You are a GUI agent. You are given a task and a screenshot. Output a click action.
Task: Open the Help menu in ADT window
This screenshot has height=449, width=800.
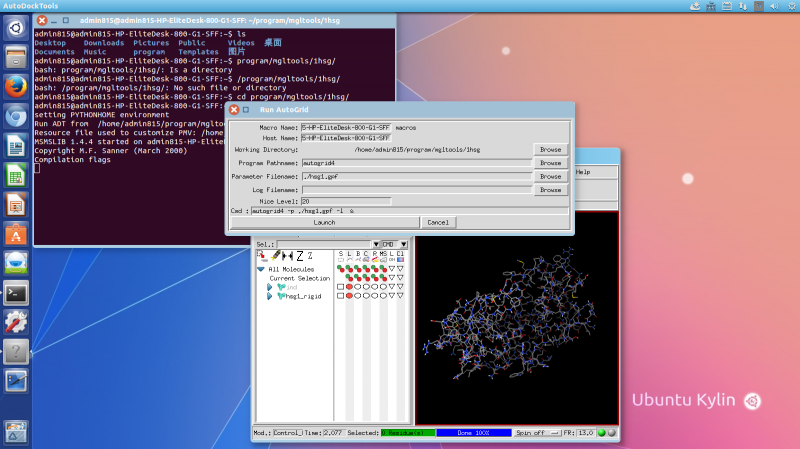pos(583,172)
